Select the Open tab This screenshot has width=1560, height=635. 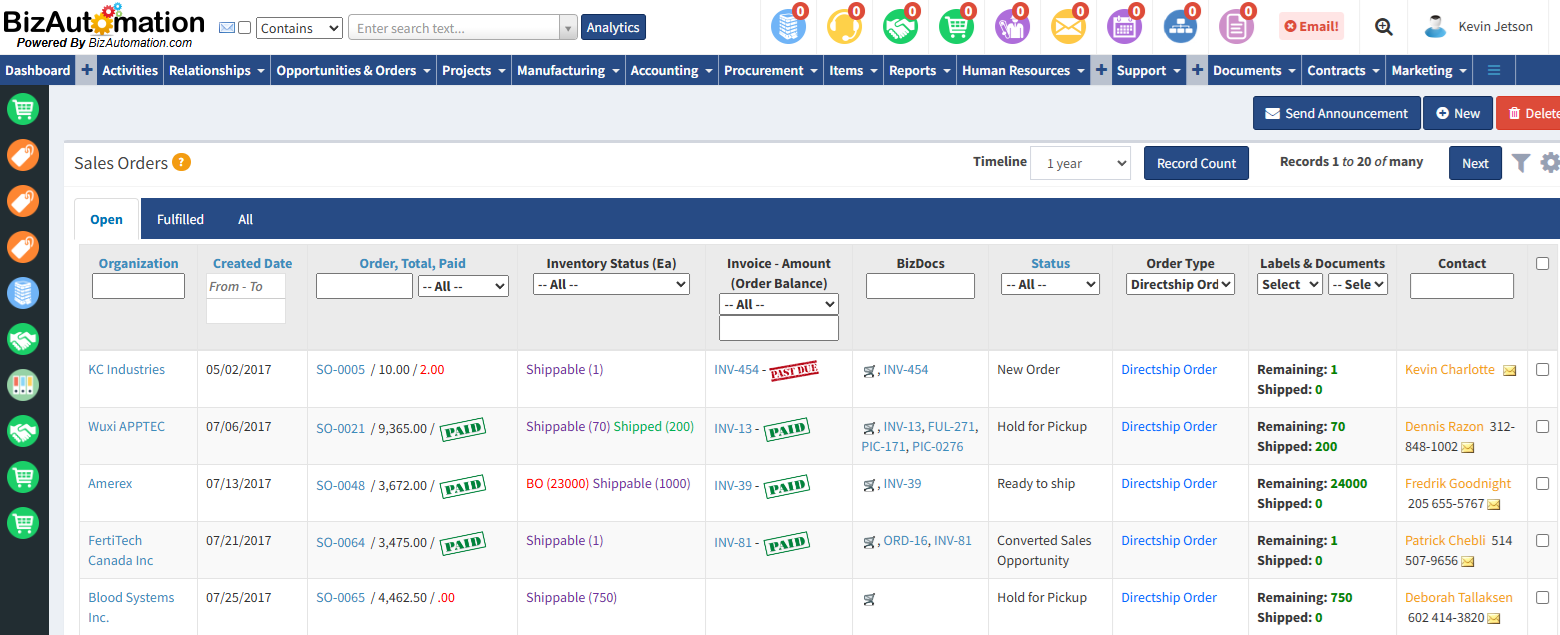(x=106, y=220)
